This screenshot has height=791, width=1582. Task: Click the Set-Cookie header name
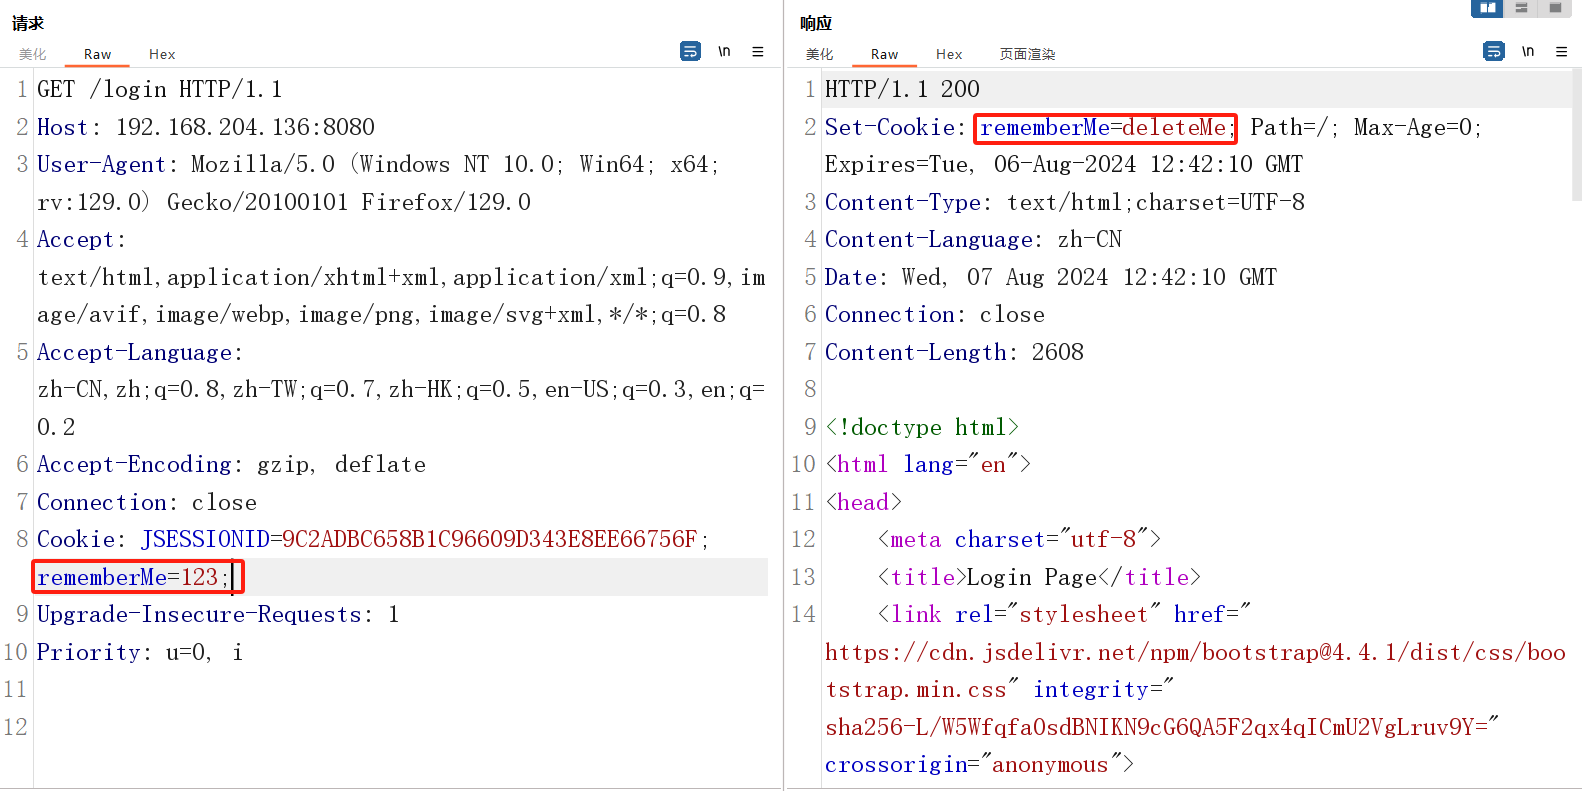(889, 127)
